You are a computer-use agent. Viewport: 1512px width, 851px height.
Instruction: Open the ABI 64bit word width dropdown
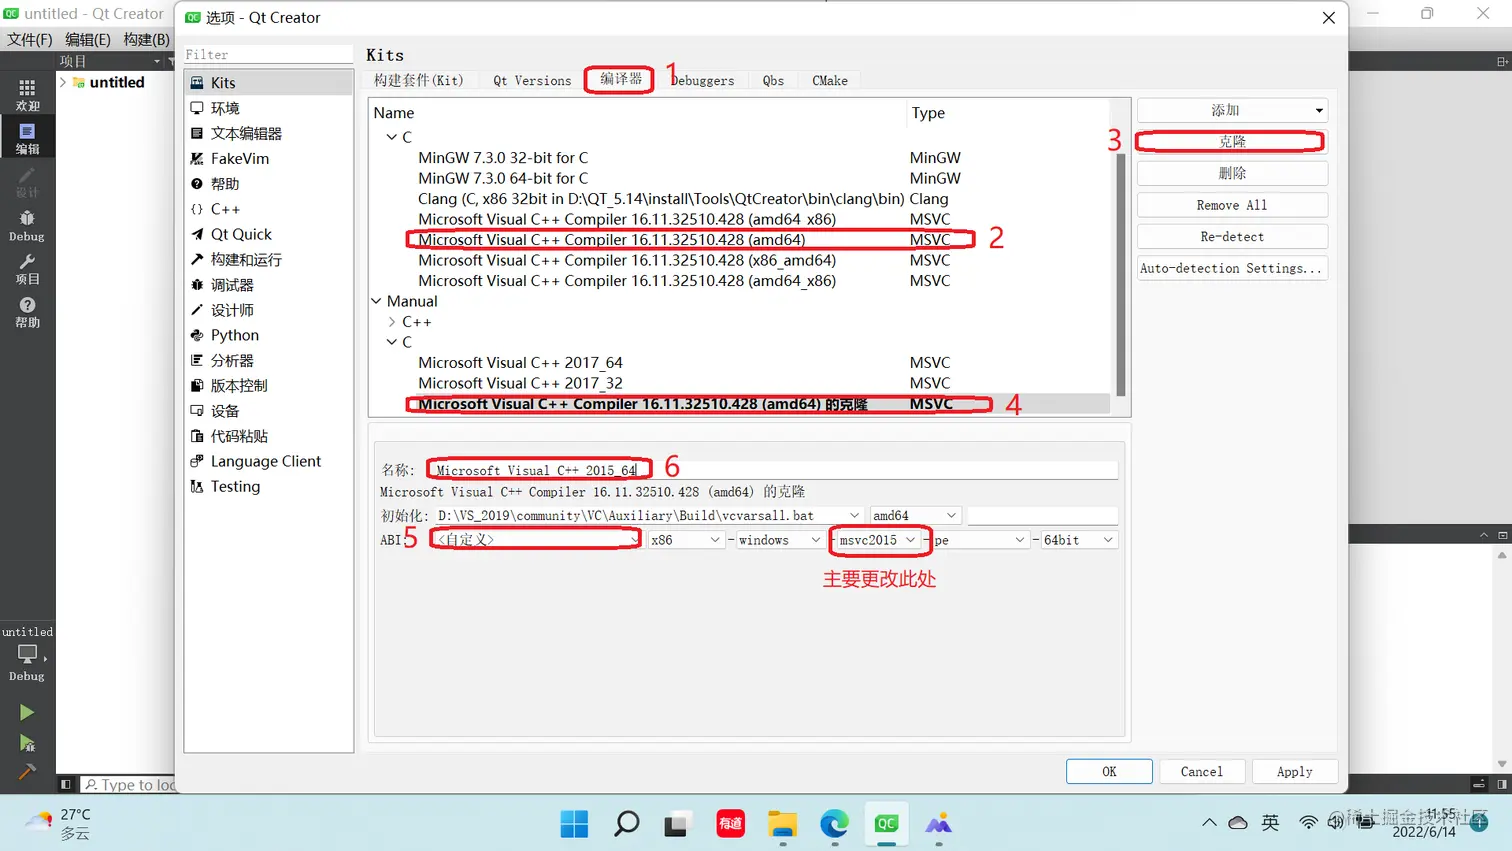[x=1079, y=540]
